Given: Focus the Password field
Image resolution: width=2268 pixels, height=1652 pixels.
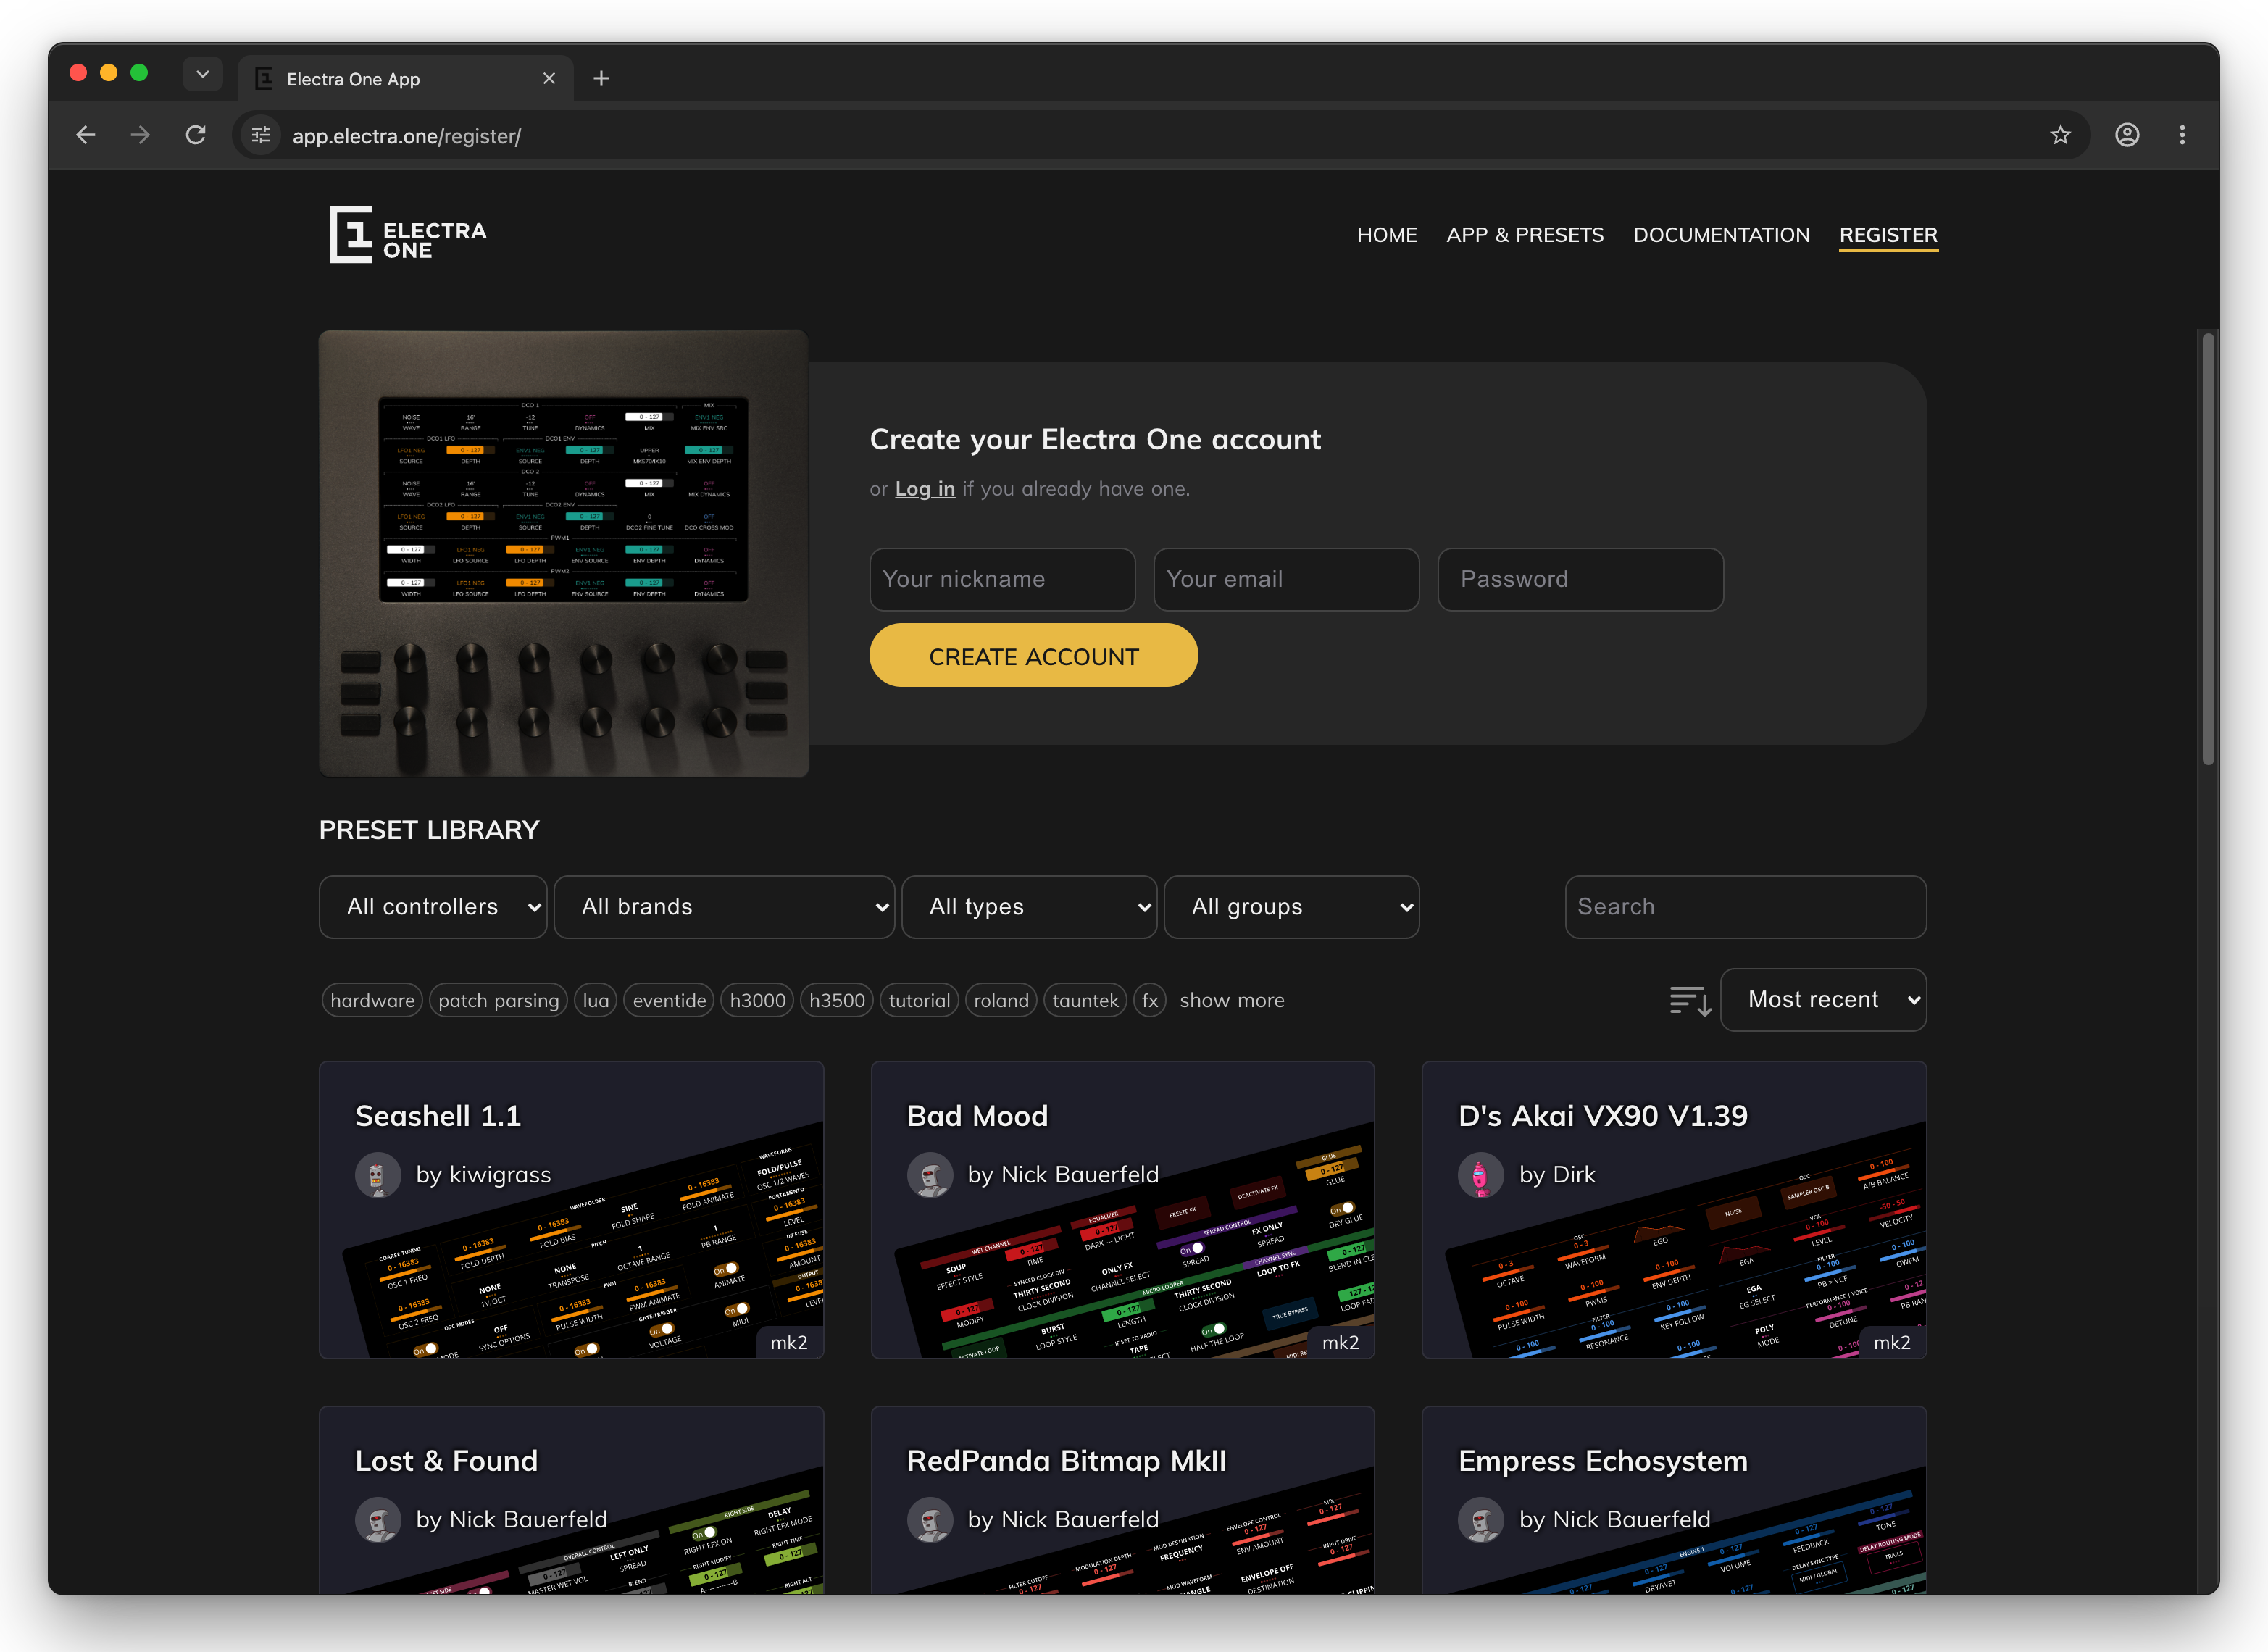Looking at the screenshot, I should [x=1580, y=579].
